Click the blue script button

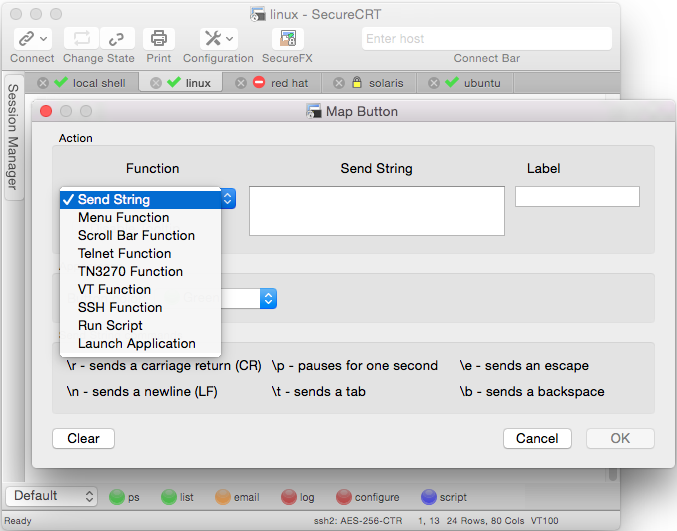tap(444, 497)
